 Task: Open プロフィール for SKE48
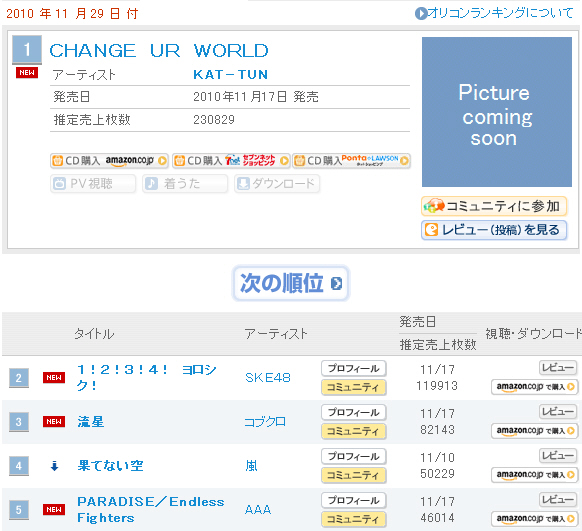[x=354, y=368]
